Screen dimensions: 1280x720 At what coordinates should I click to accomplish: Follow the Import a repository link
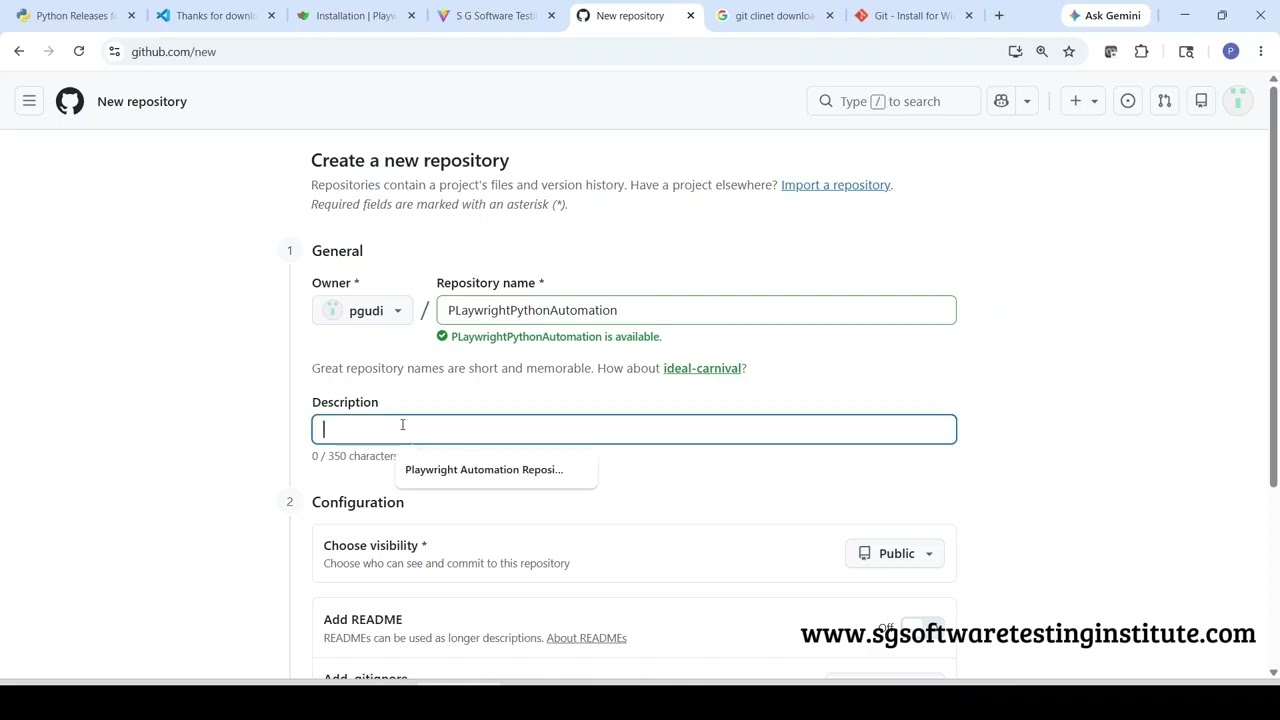[835, 185]
